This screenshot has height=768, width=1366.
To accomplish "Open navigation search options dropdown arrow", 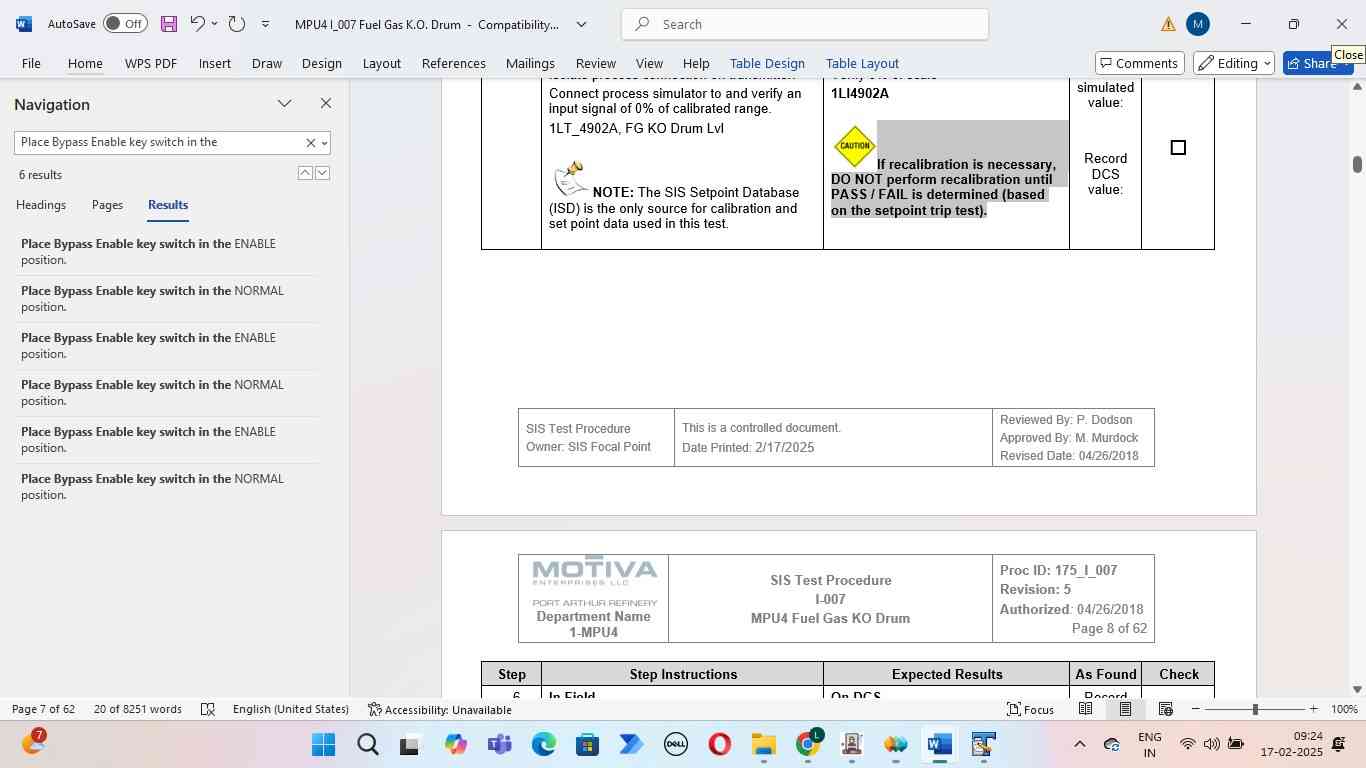I will pyautogui.click(x=324, y=143).
